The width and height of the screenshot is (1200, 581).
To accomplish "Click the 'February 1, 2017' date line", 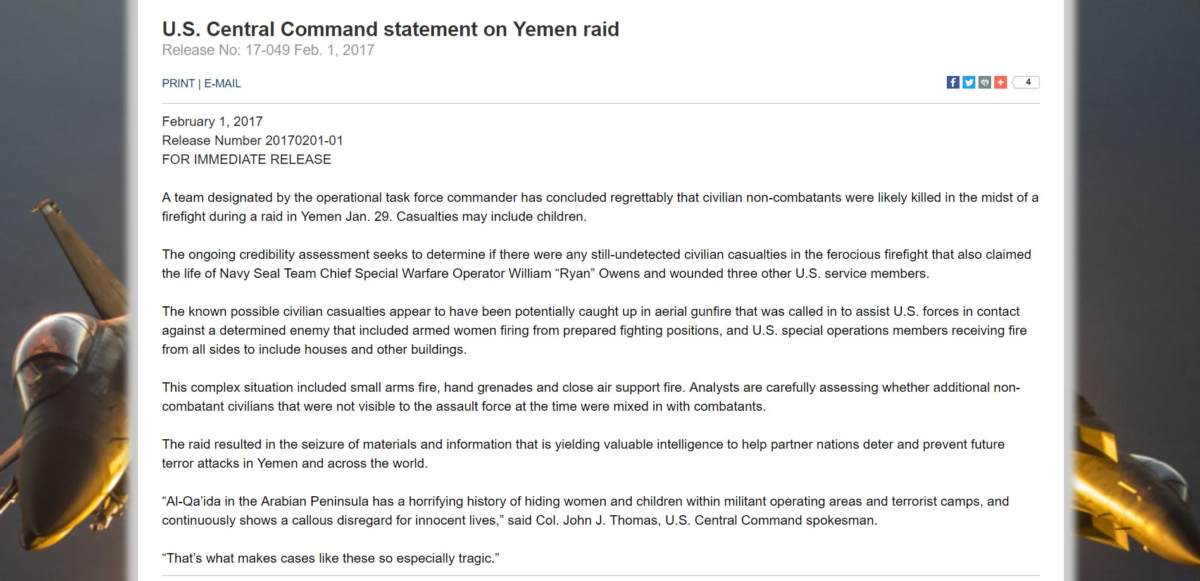I will 212,121.
